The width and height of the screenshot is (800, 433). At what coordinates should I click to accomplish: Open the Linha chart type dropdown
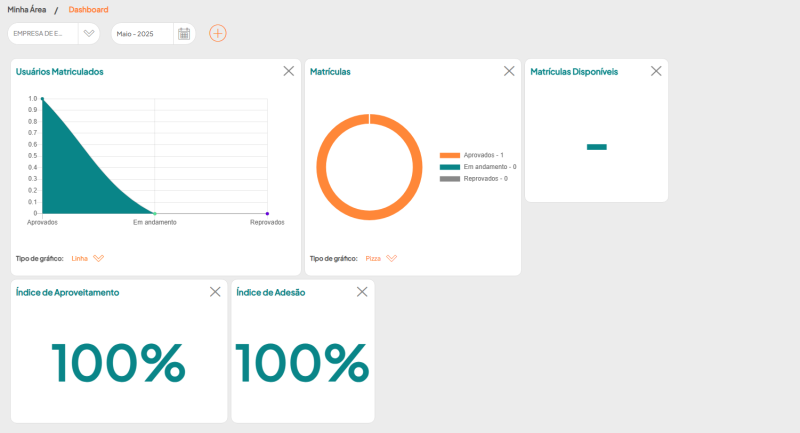pos(88,259)
